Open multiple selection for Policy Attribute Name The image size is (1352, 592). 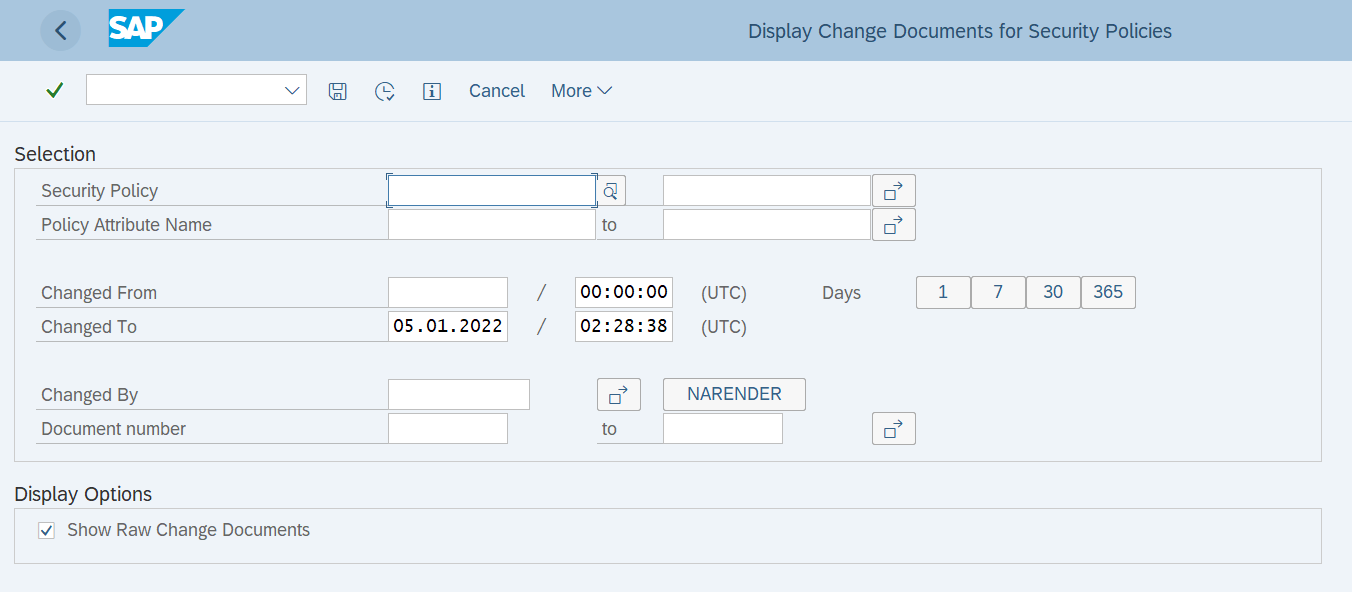[893, 225]
